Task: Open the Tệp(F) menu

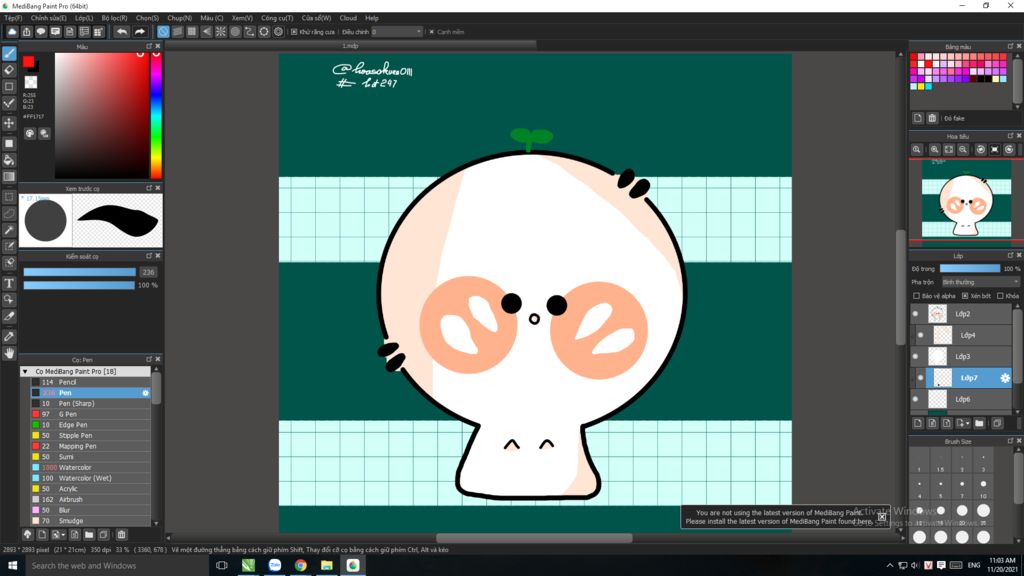Action: coord(13,18)
